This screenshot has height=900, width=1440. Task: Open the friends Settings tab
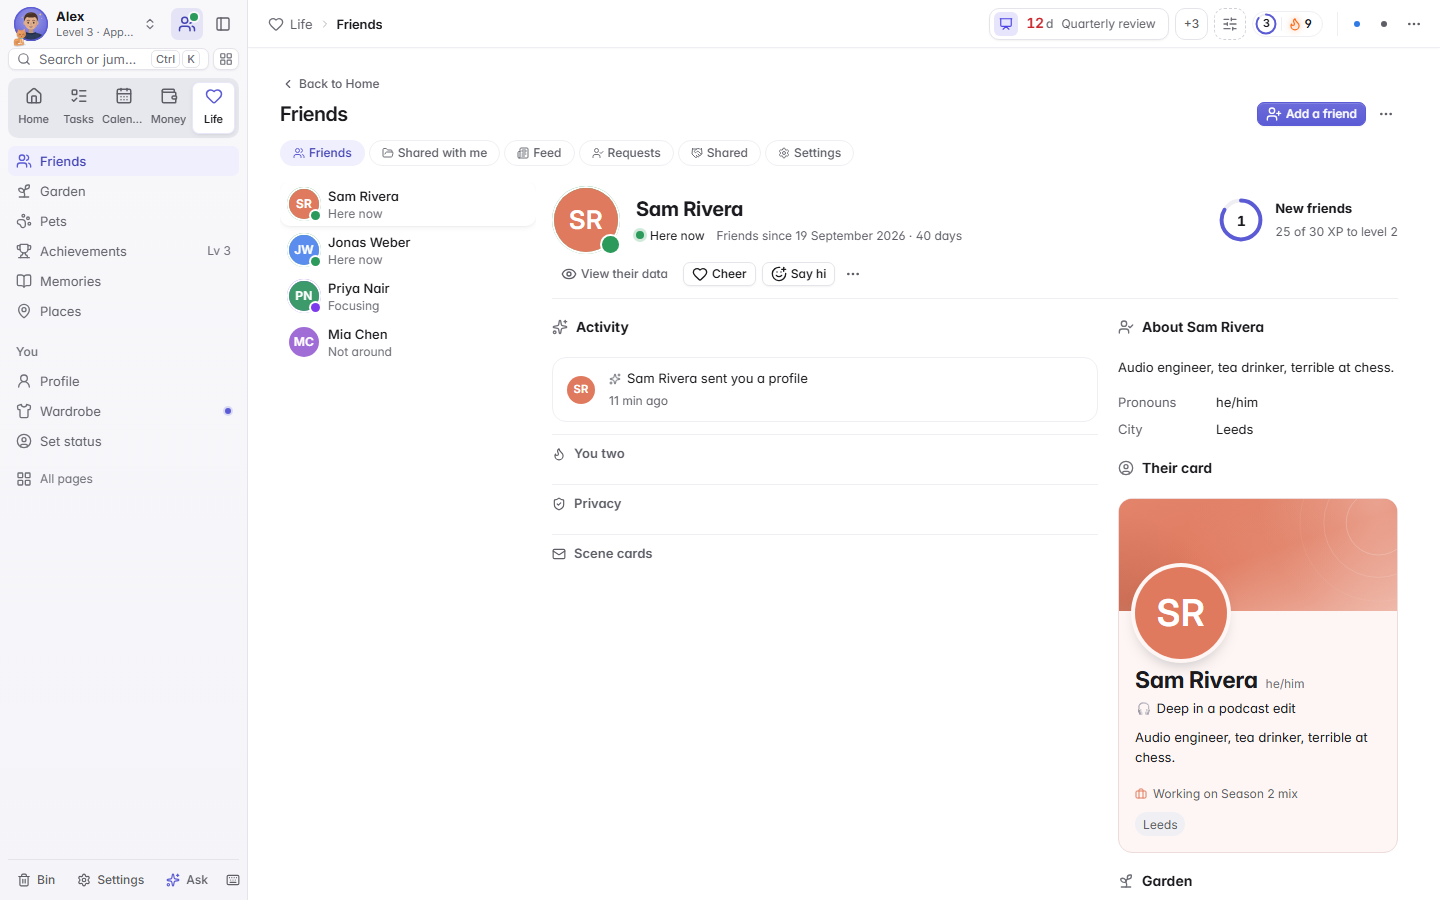(809, 153)
